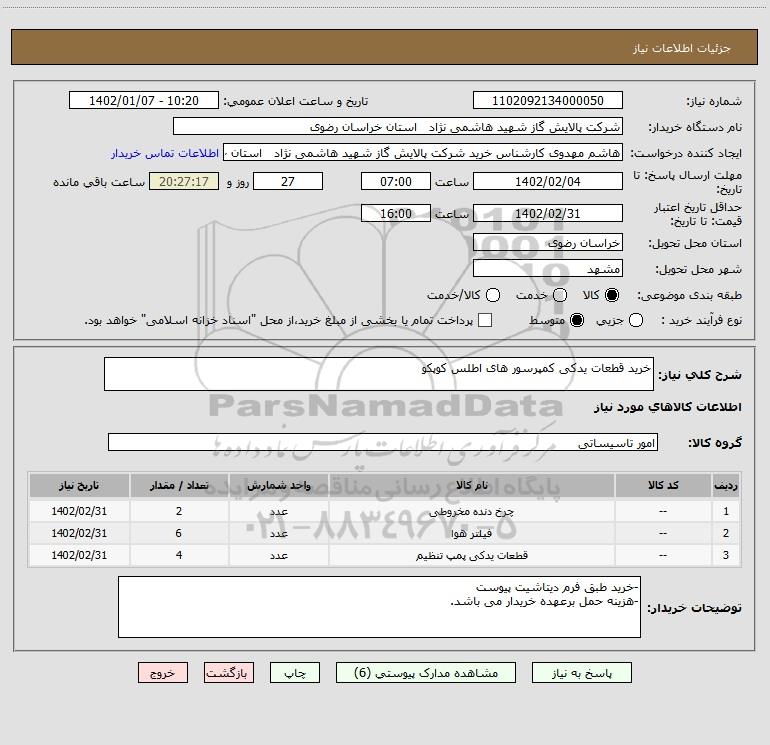Screen dimensions: 770x745
Task: Click quantity 6 in فیلتر هوا row
Action: (179, 533)
